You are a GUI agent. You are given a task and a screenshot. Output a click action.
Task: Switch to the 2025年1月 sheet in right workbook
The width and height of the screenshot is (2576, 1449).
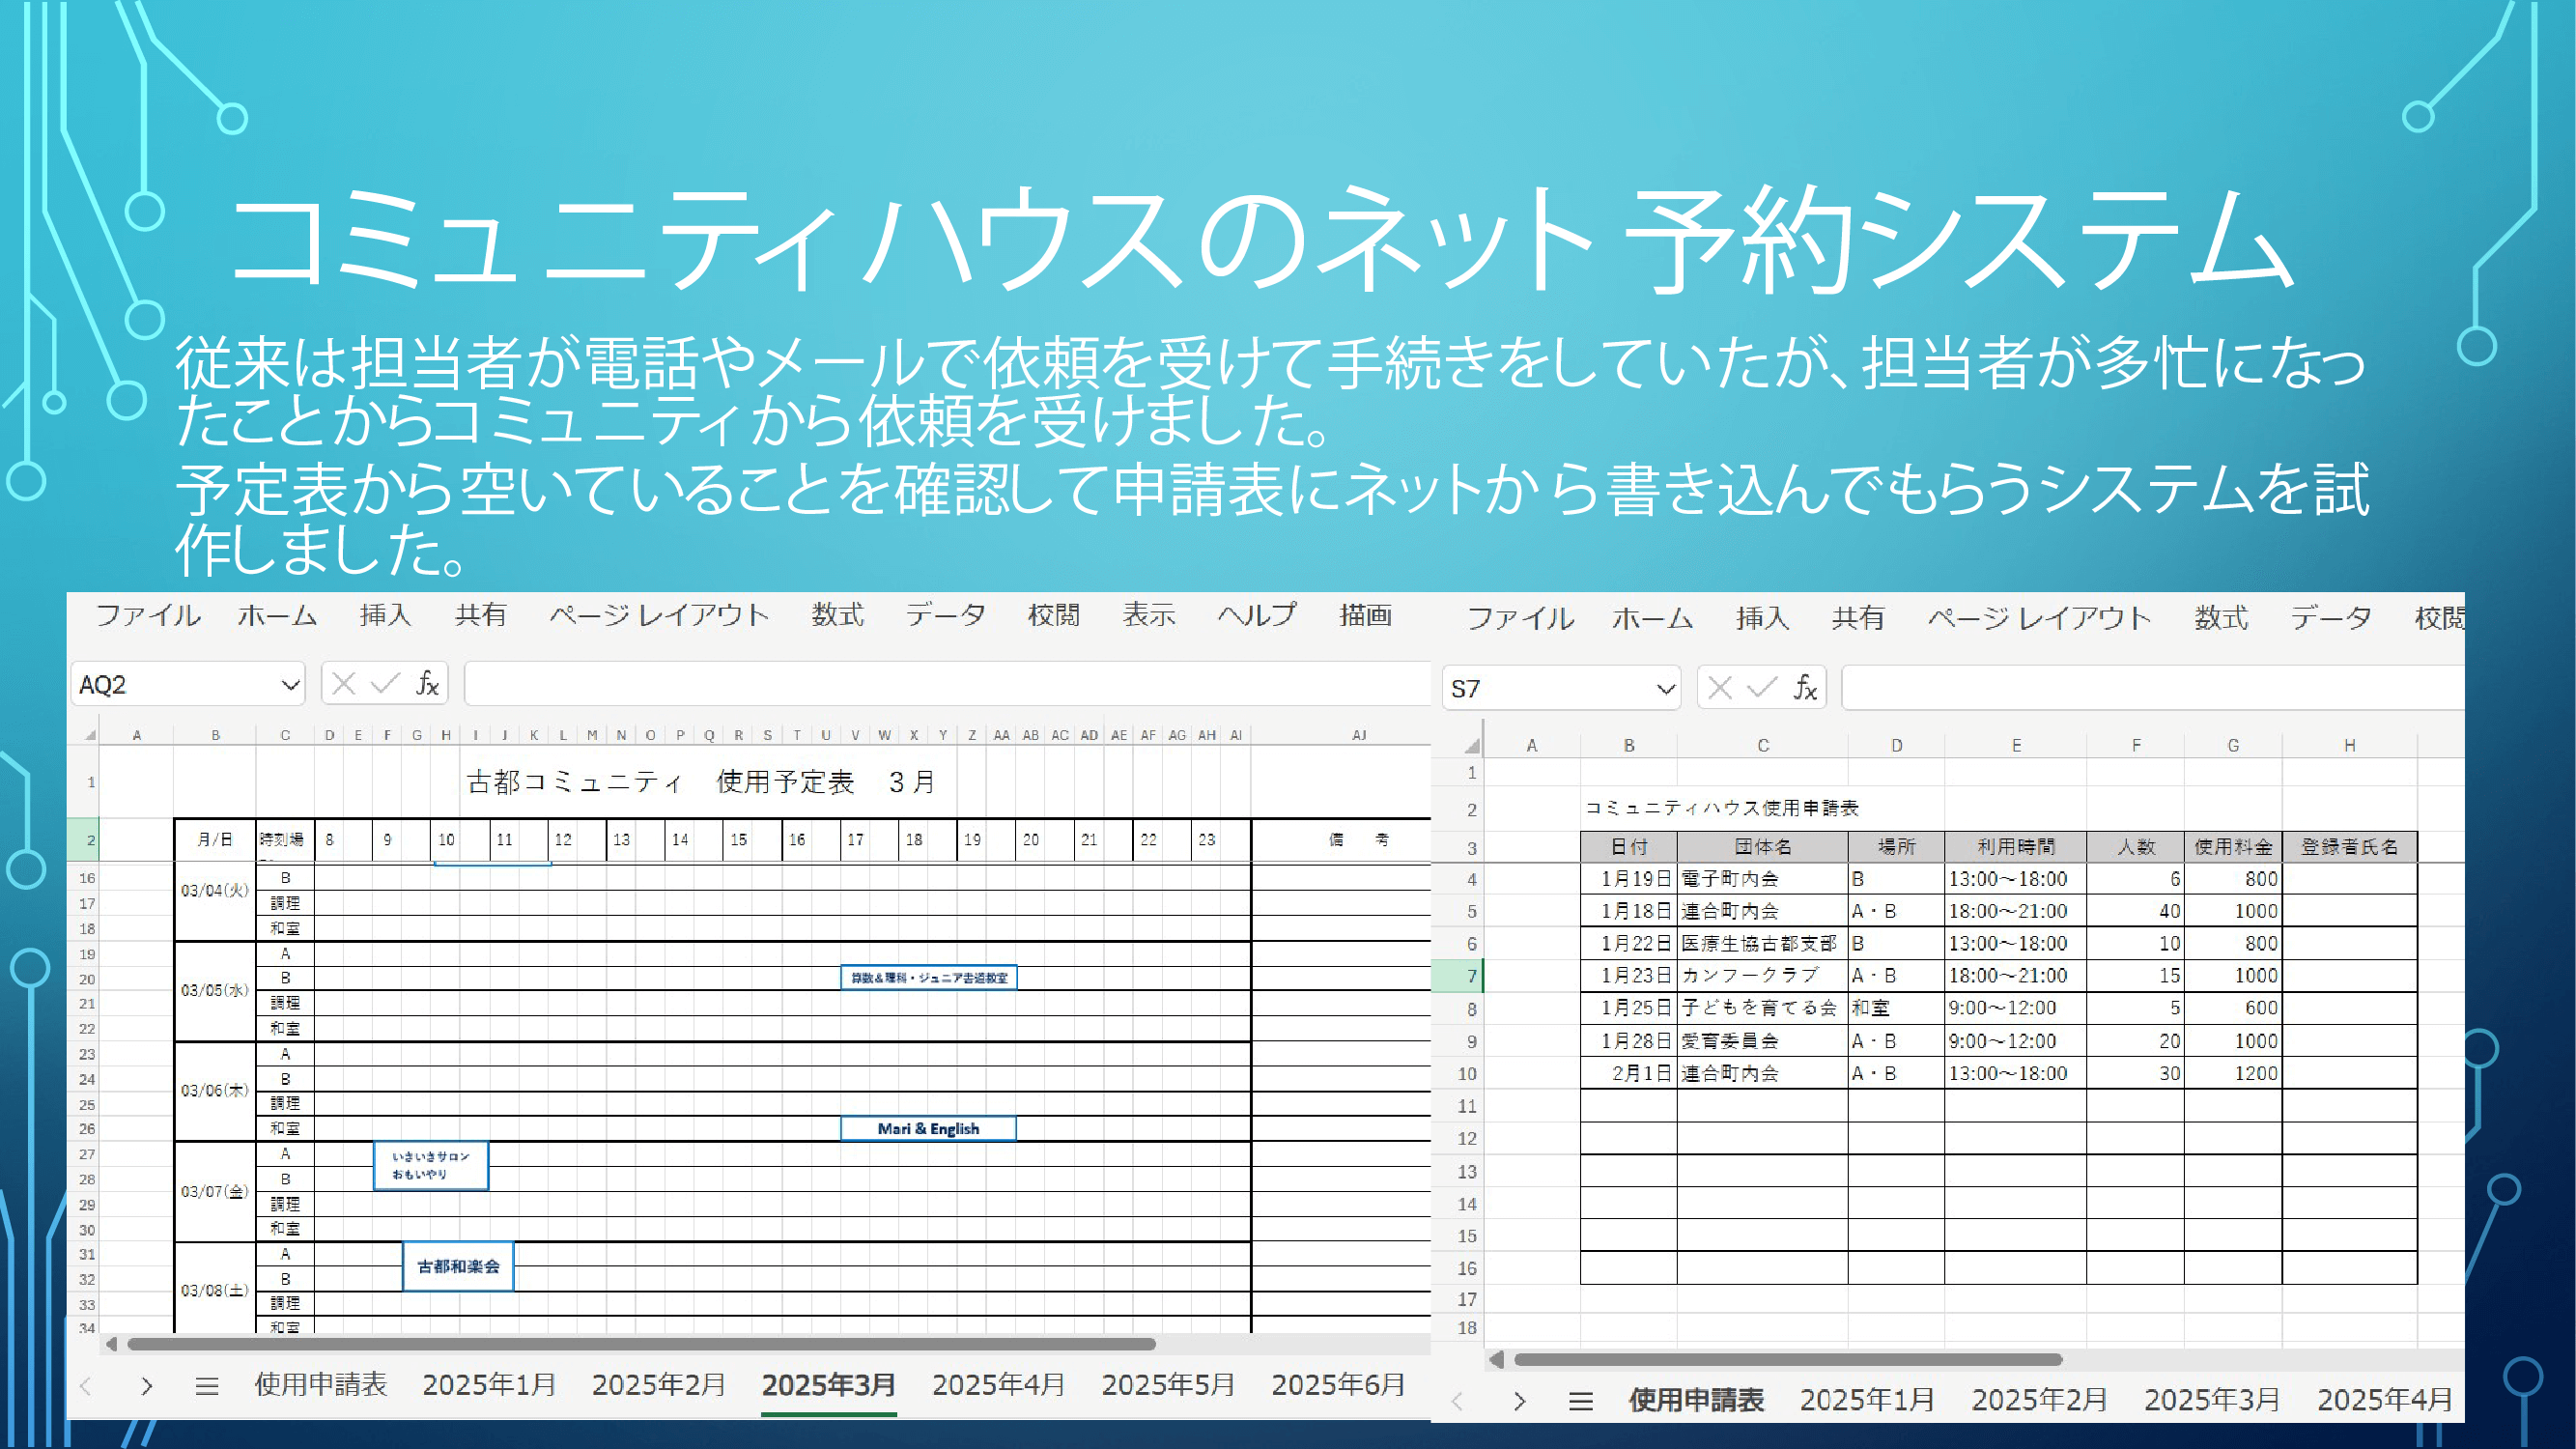(1867, 1400)
